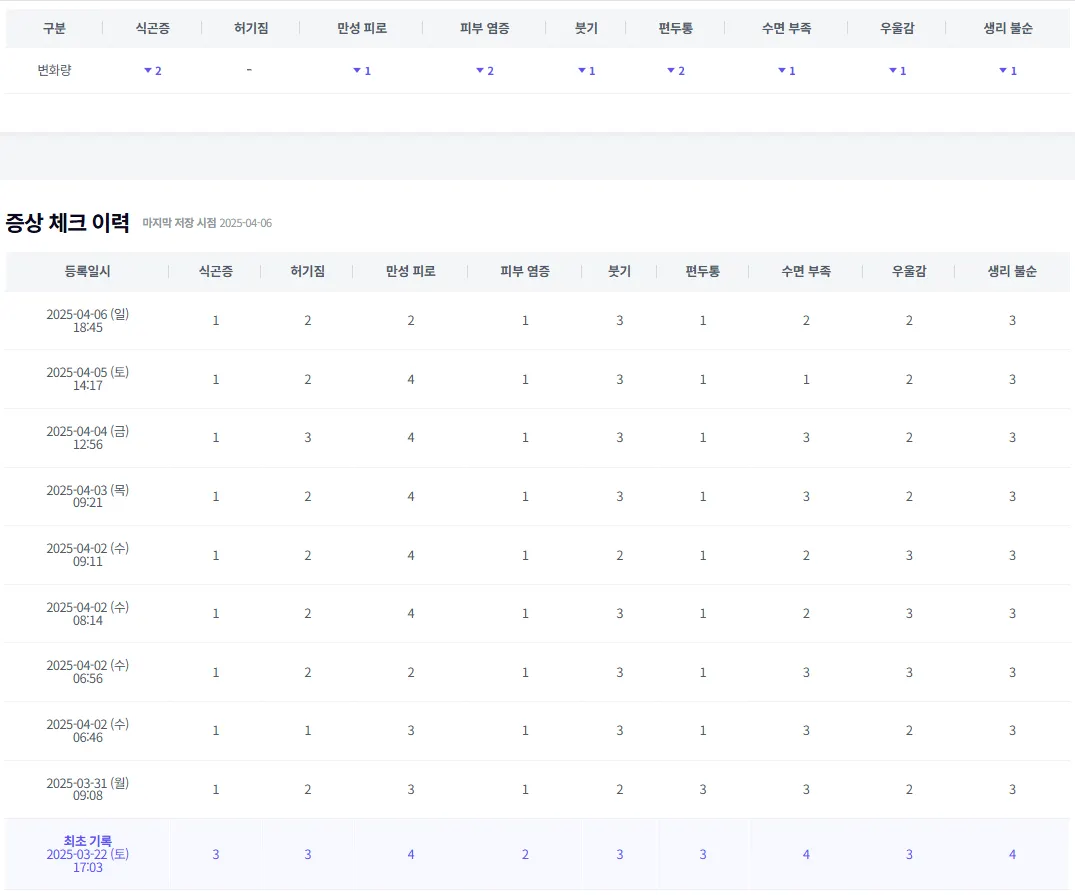The image size is (1075, 895).
Task: Click the 구분 header in the top table
Action: click(x=54, y=28)
